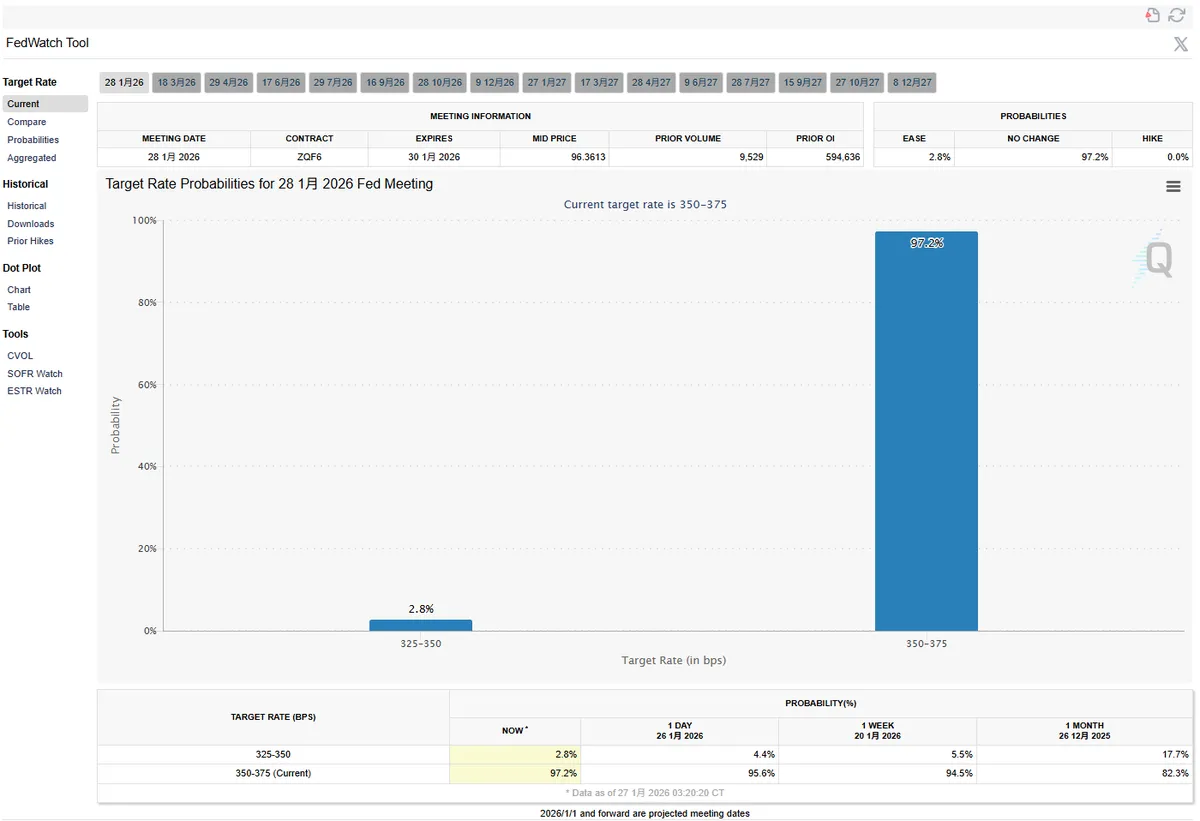Open the 17 6月26 meeting date tab
This screenshot has width=1200, height=821.
[281, 83]
